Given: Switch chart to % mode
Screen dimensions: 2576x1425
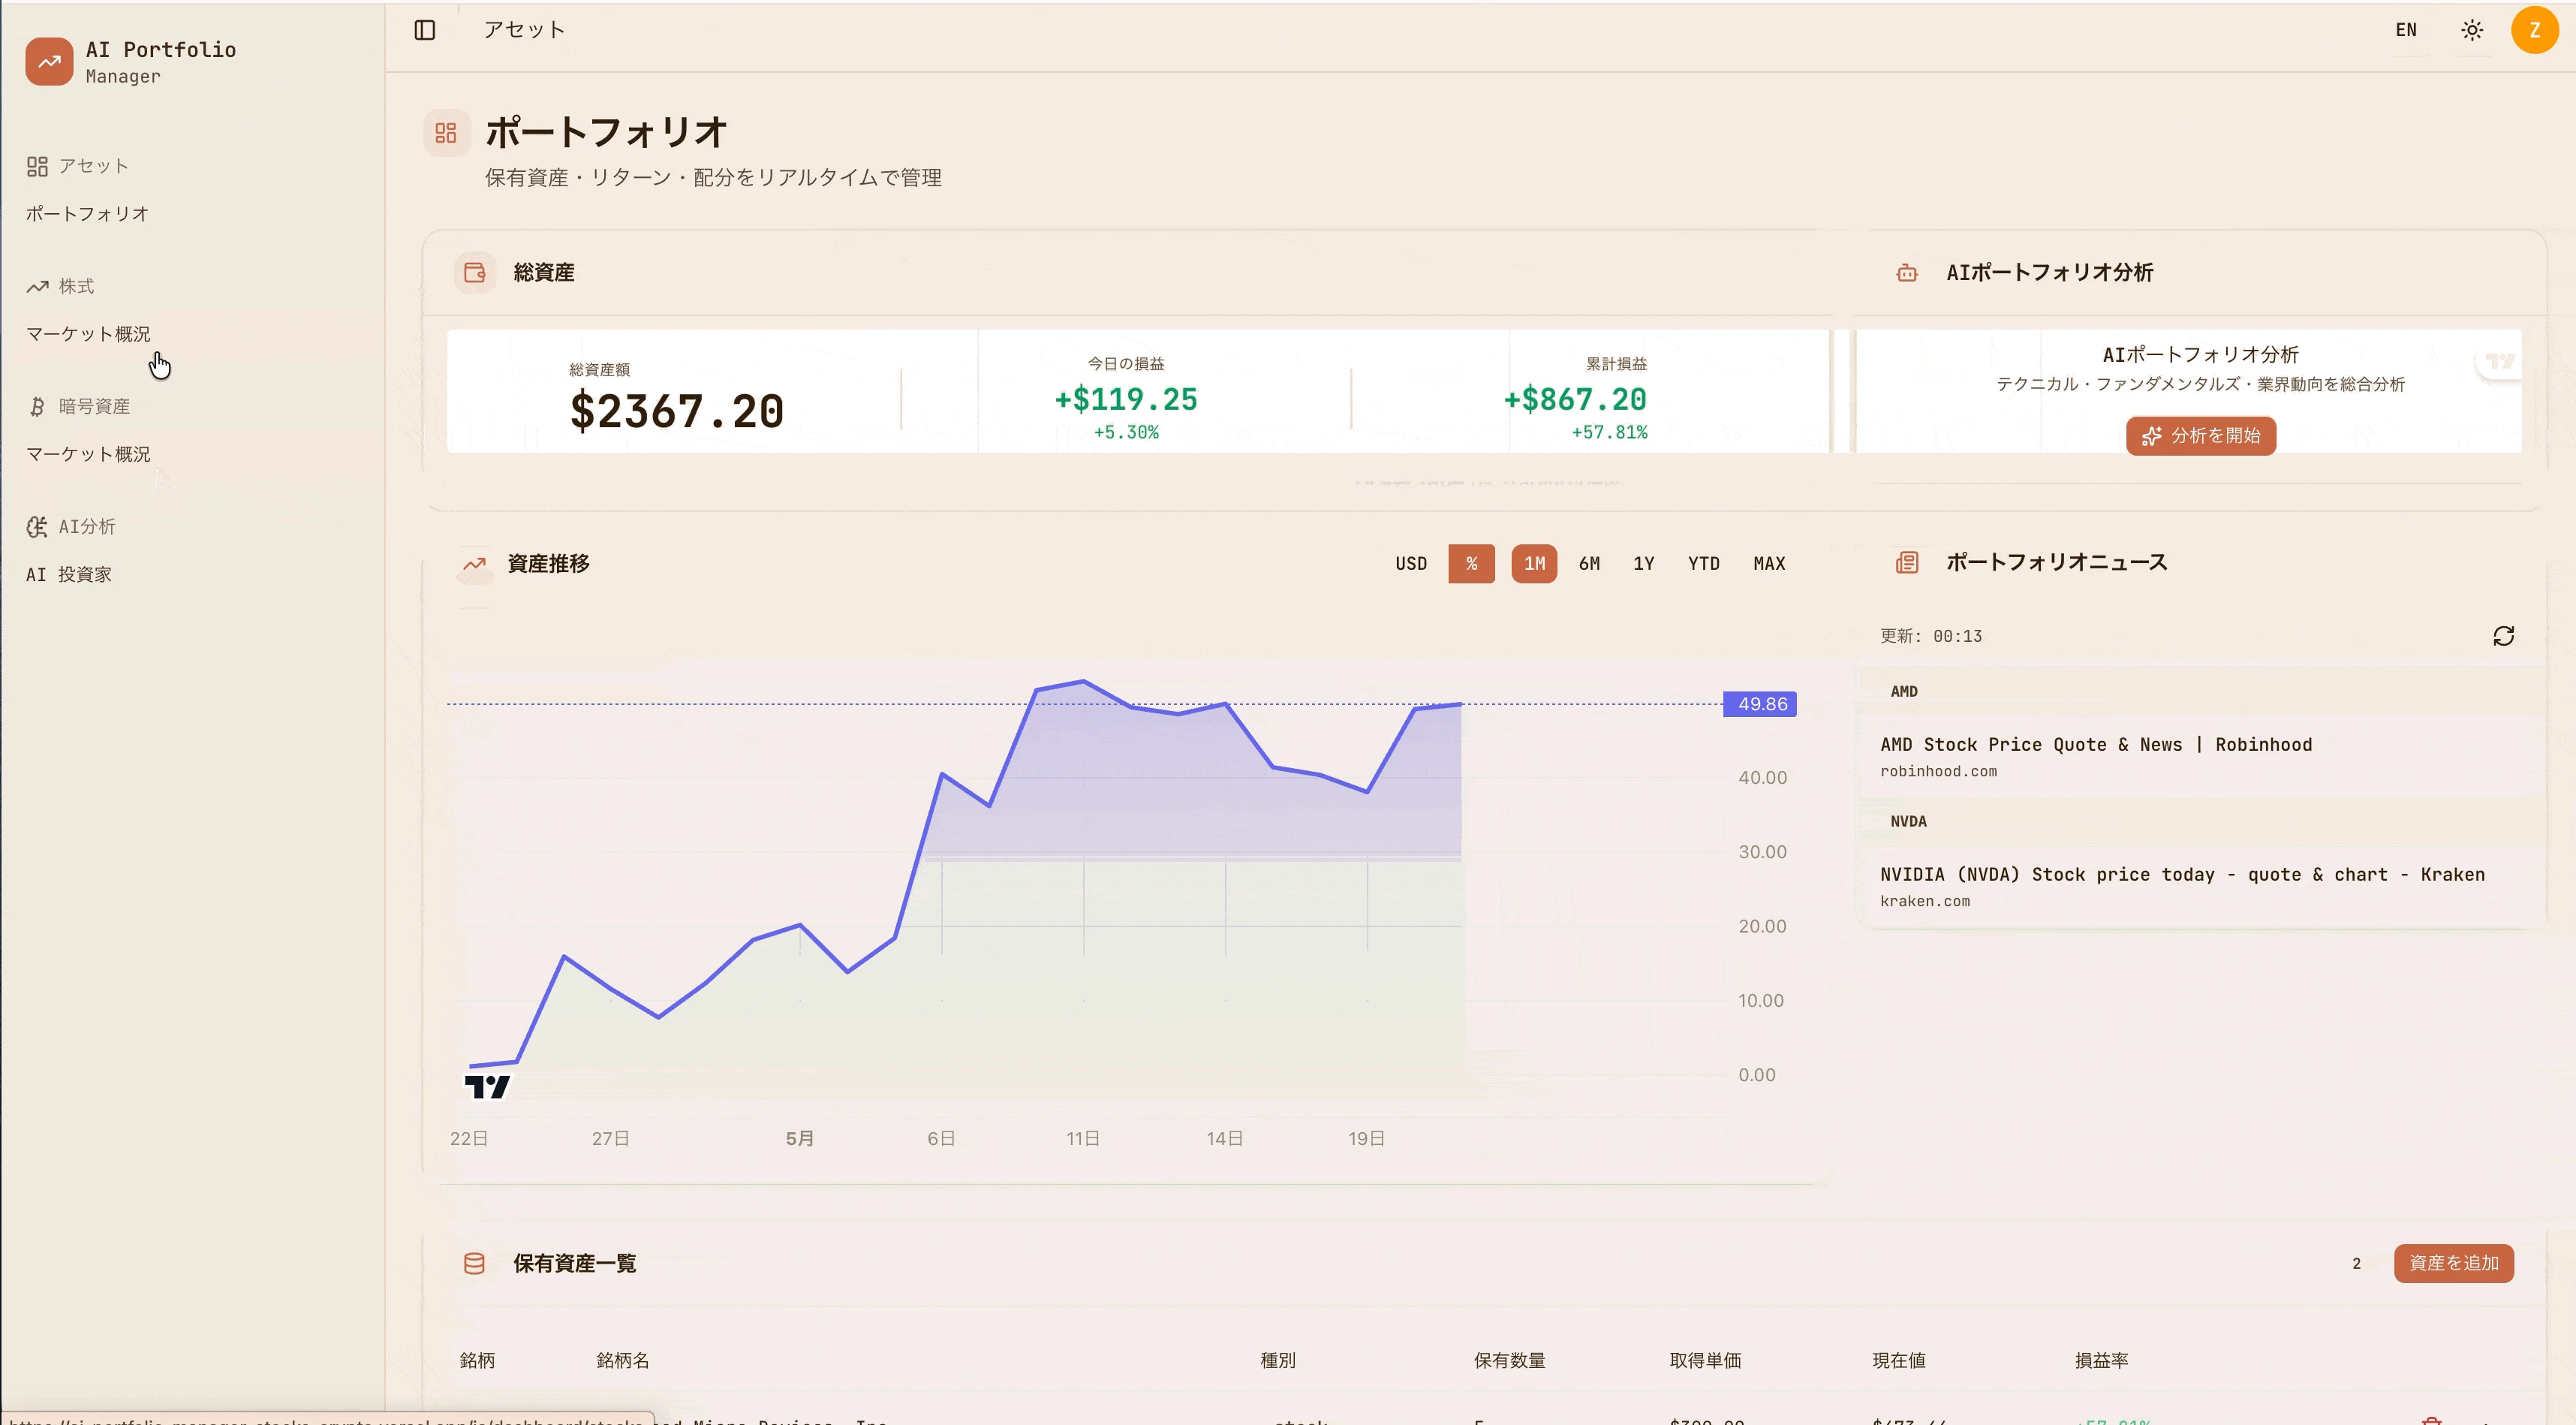Looking at the screenshot, I should click(x=1471, y=564).
